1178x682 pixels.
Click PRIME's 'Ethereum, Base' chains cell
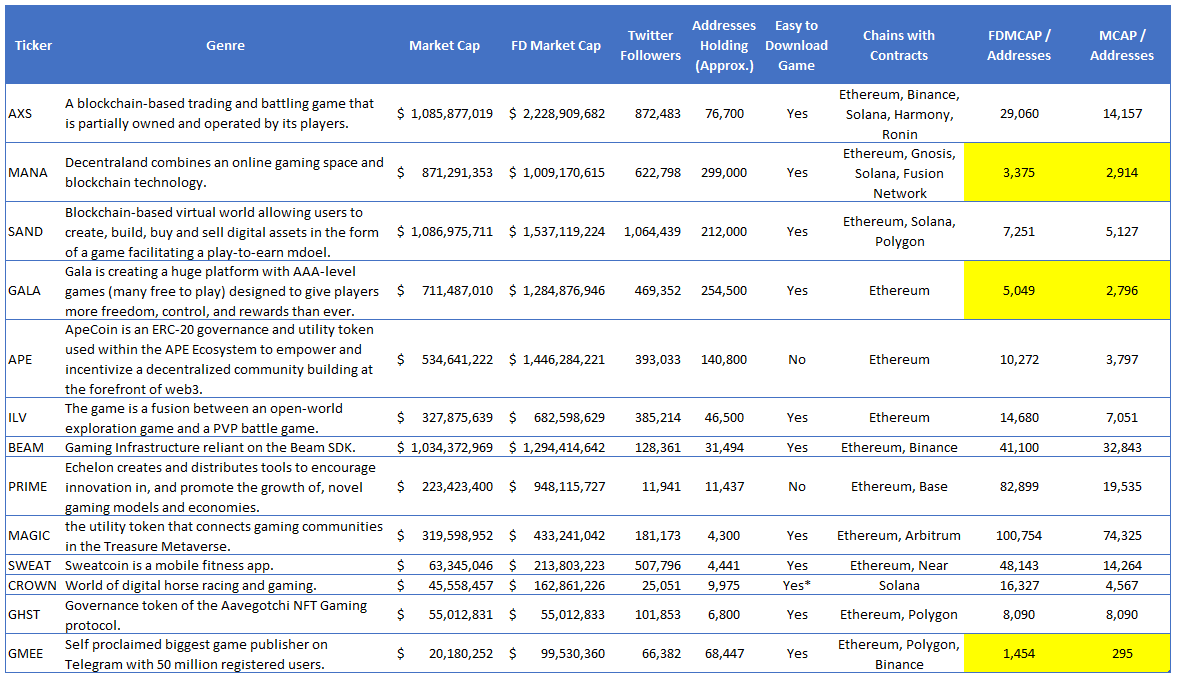click(898, 486)
